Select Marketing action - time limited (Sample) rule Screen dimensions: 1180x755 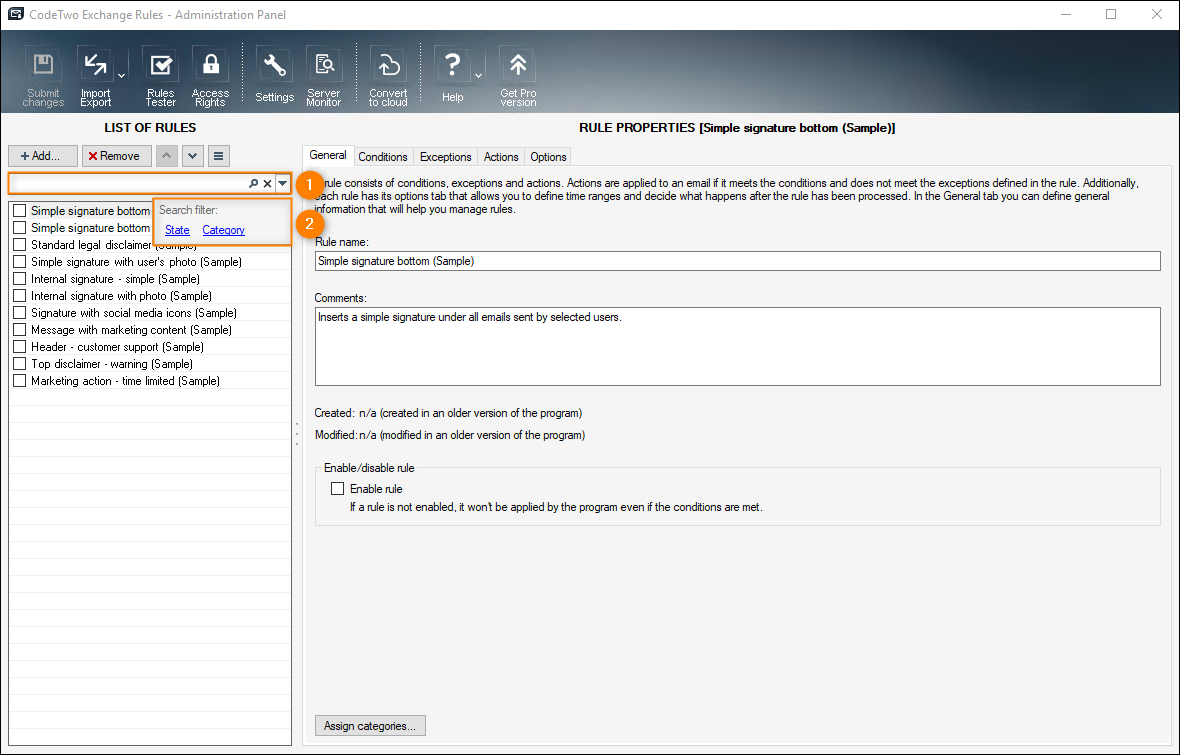(126, 381)
